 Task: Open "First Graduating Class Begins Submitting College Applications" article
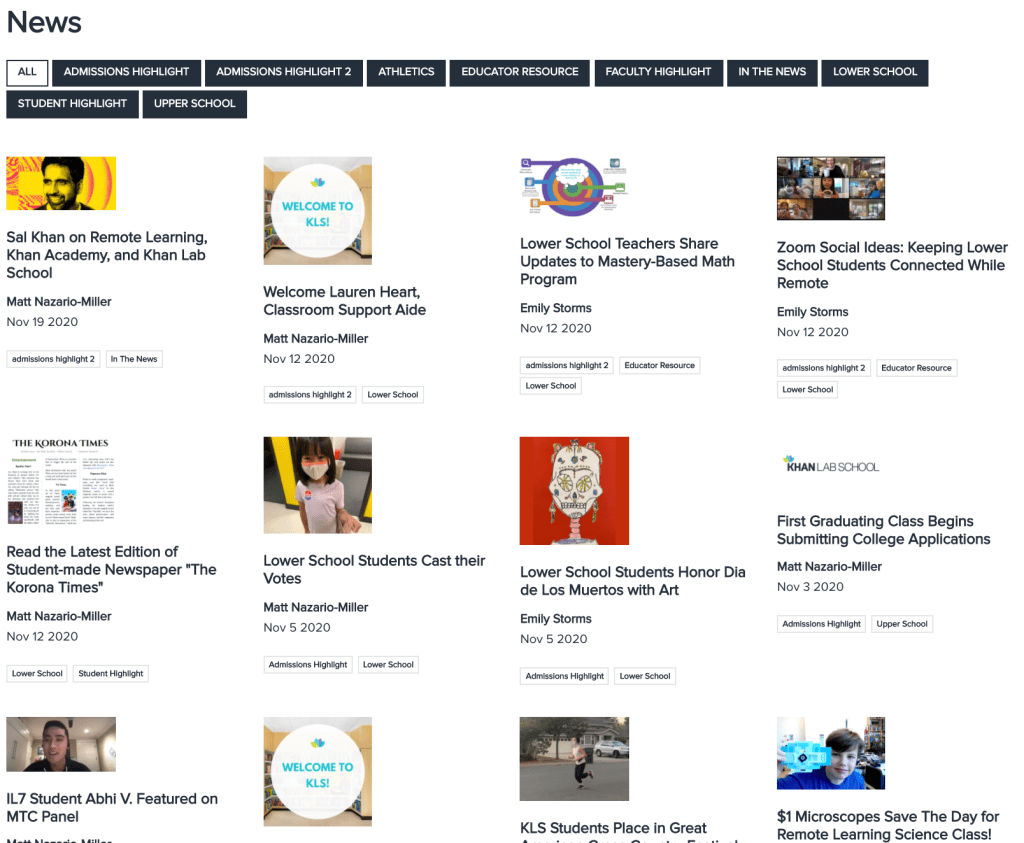883,530
